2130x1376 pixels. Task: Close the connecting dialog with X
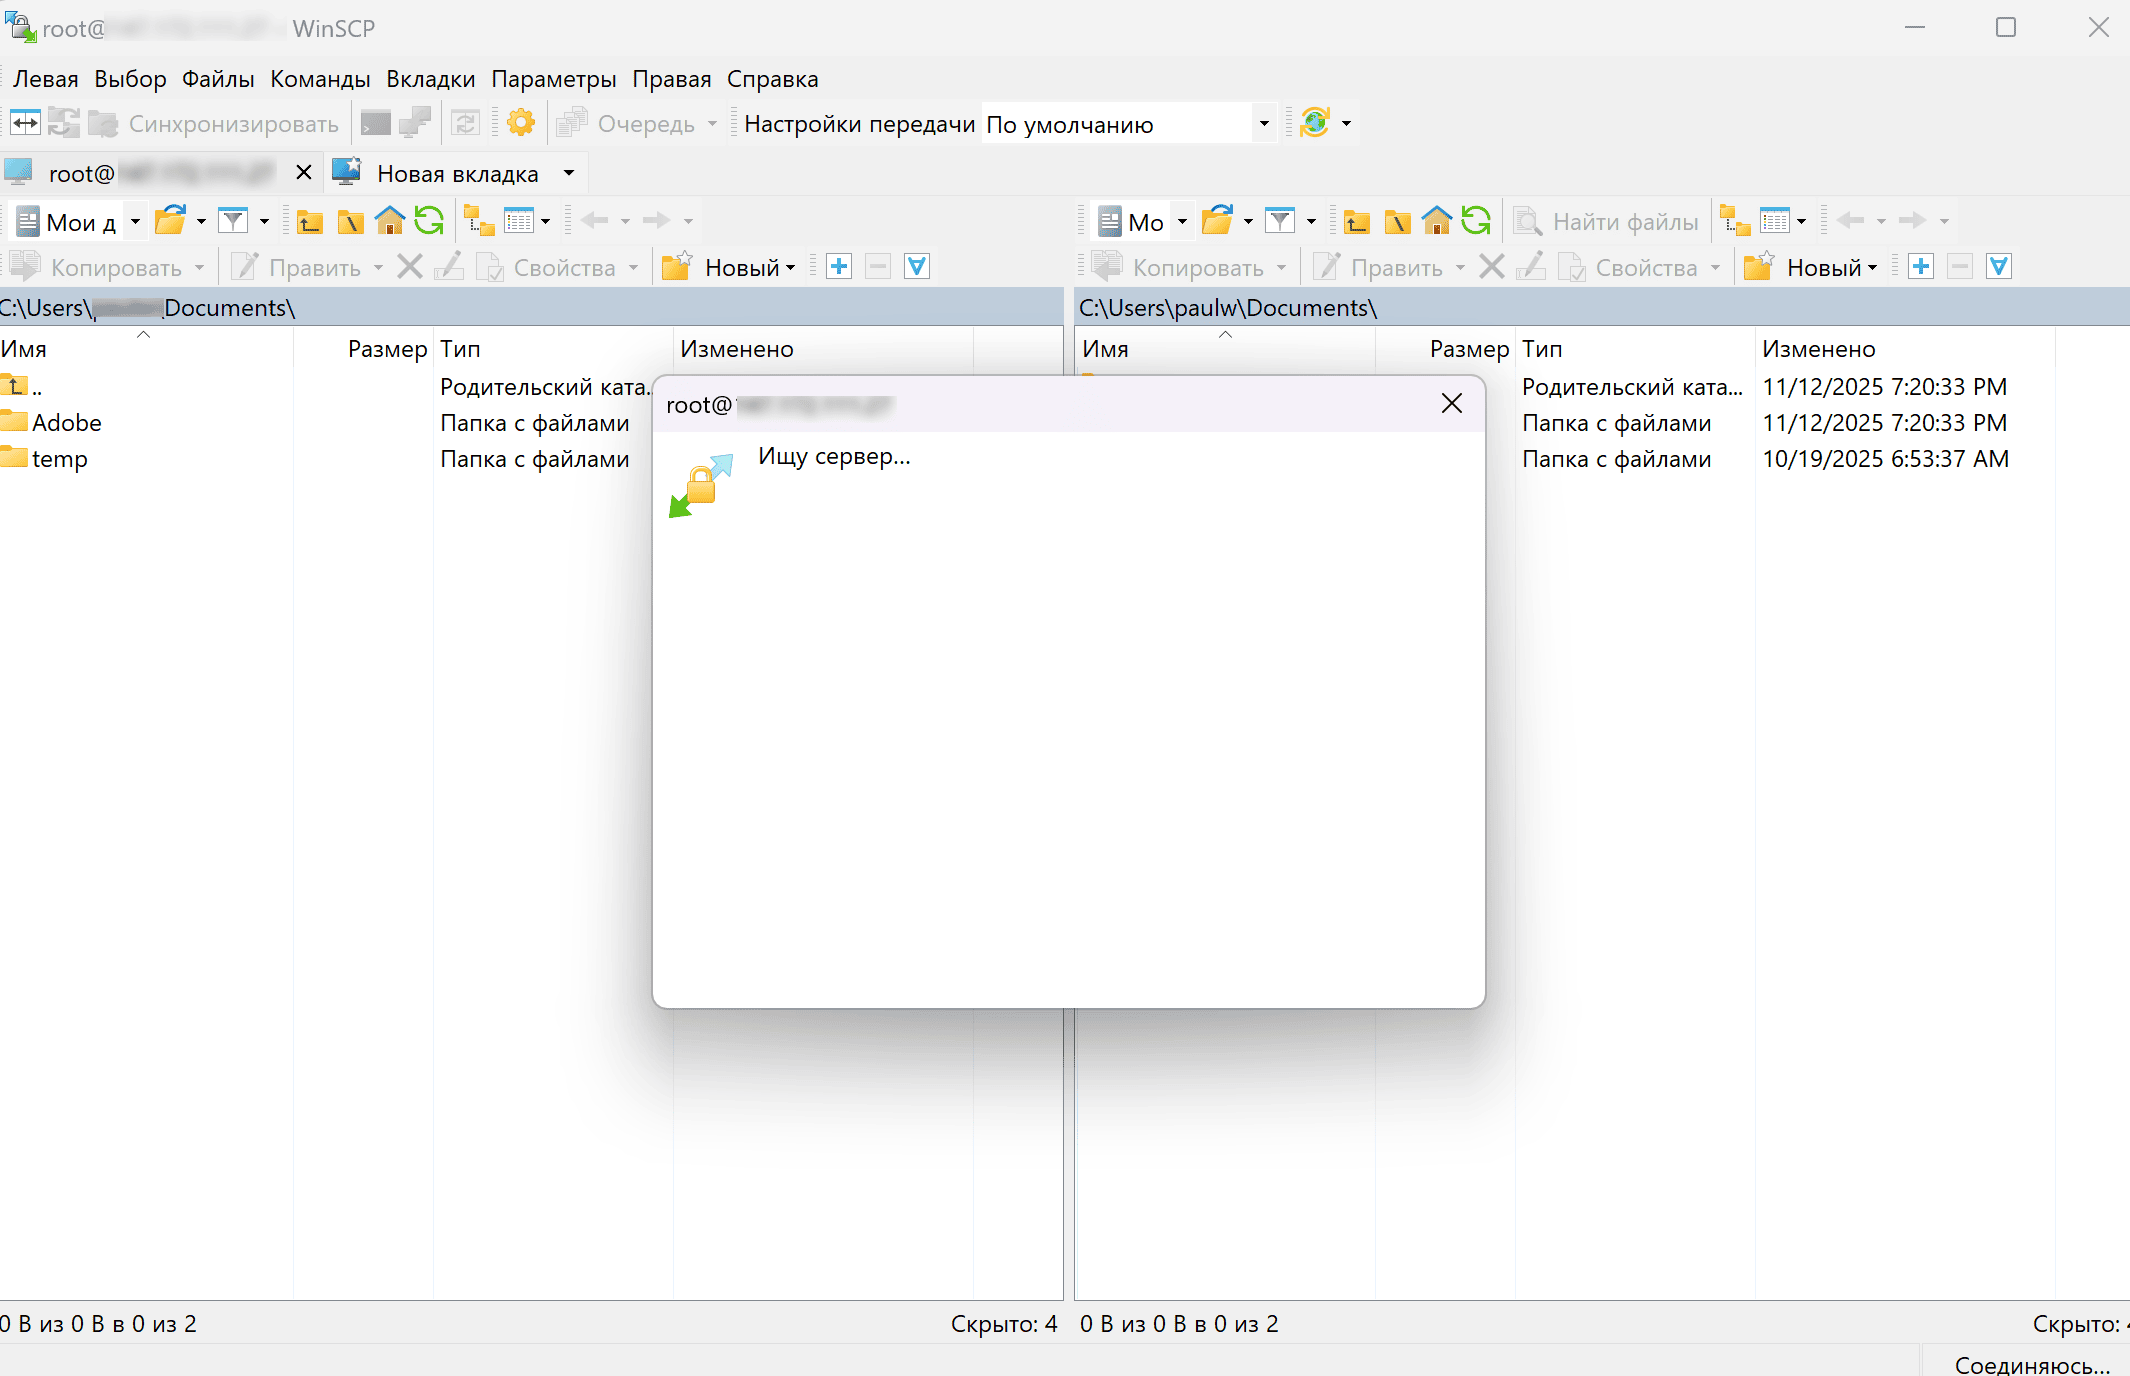pyautogui.click(x=1451, y=404)
